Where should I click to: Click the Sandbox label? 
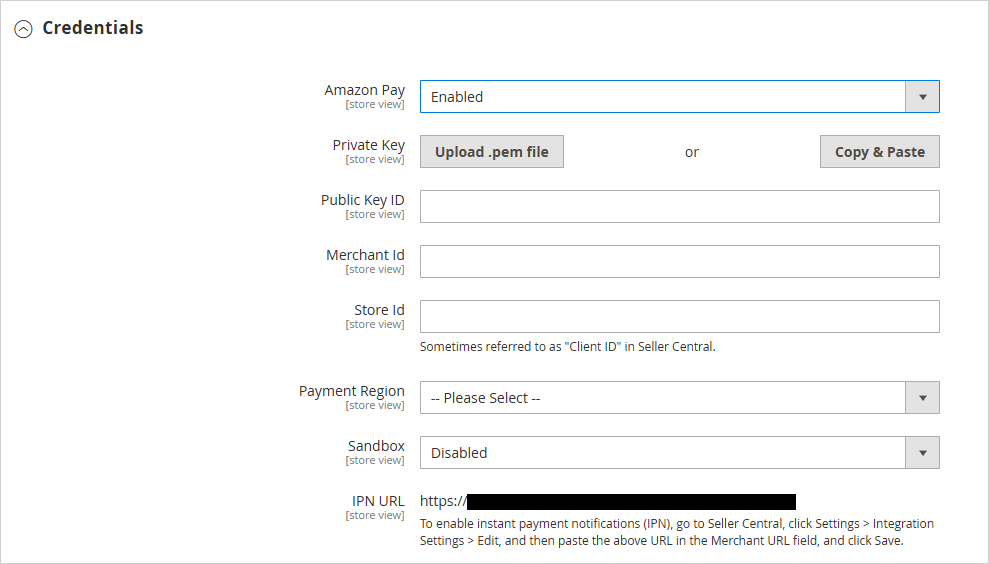coord(376,446)
